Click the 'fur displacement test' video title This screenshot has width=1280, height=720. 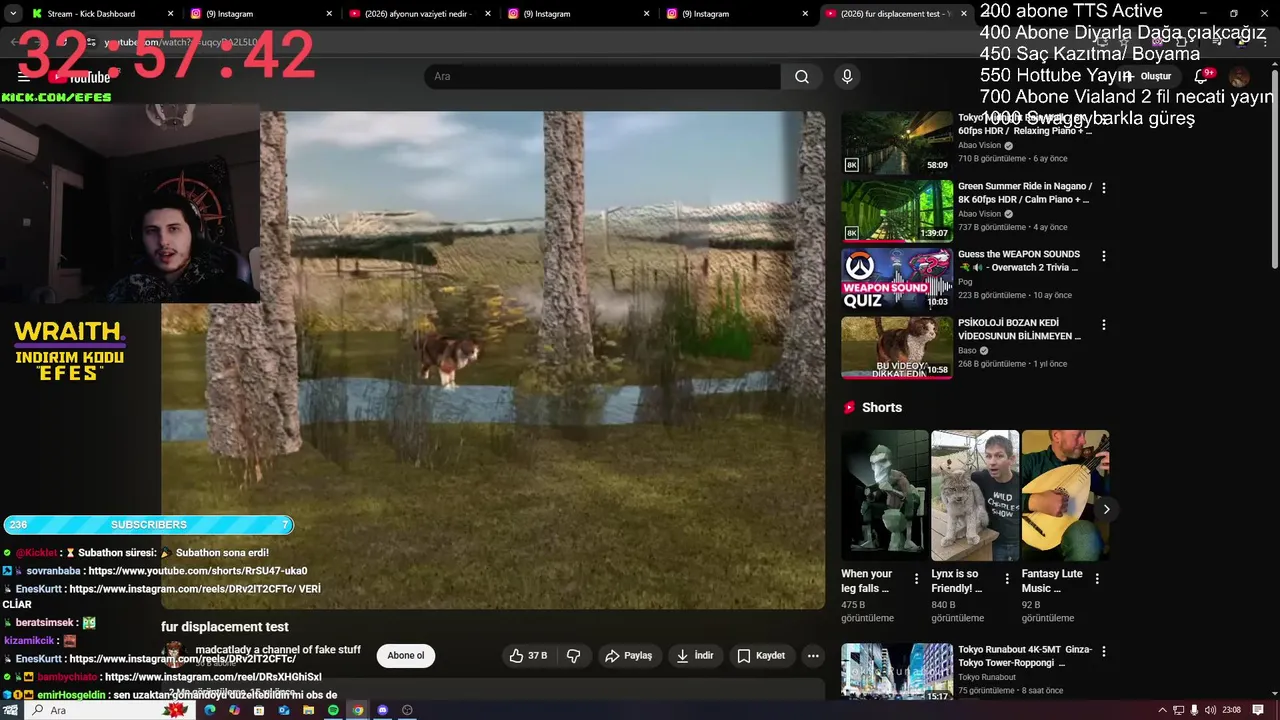pyautogui.click(x=225, y=627)
